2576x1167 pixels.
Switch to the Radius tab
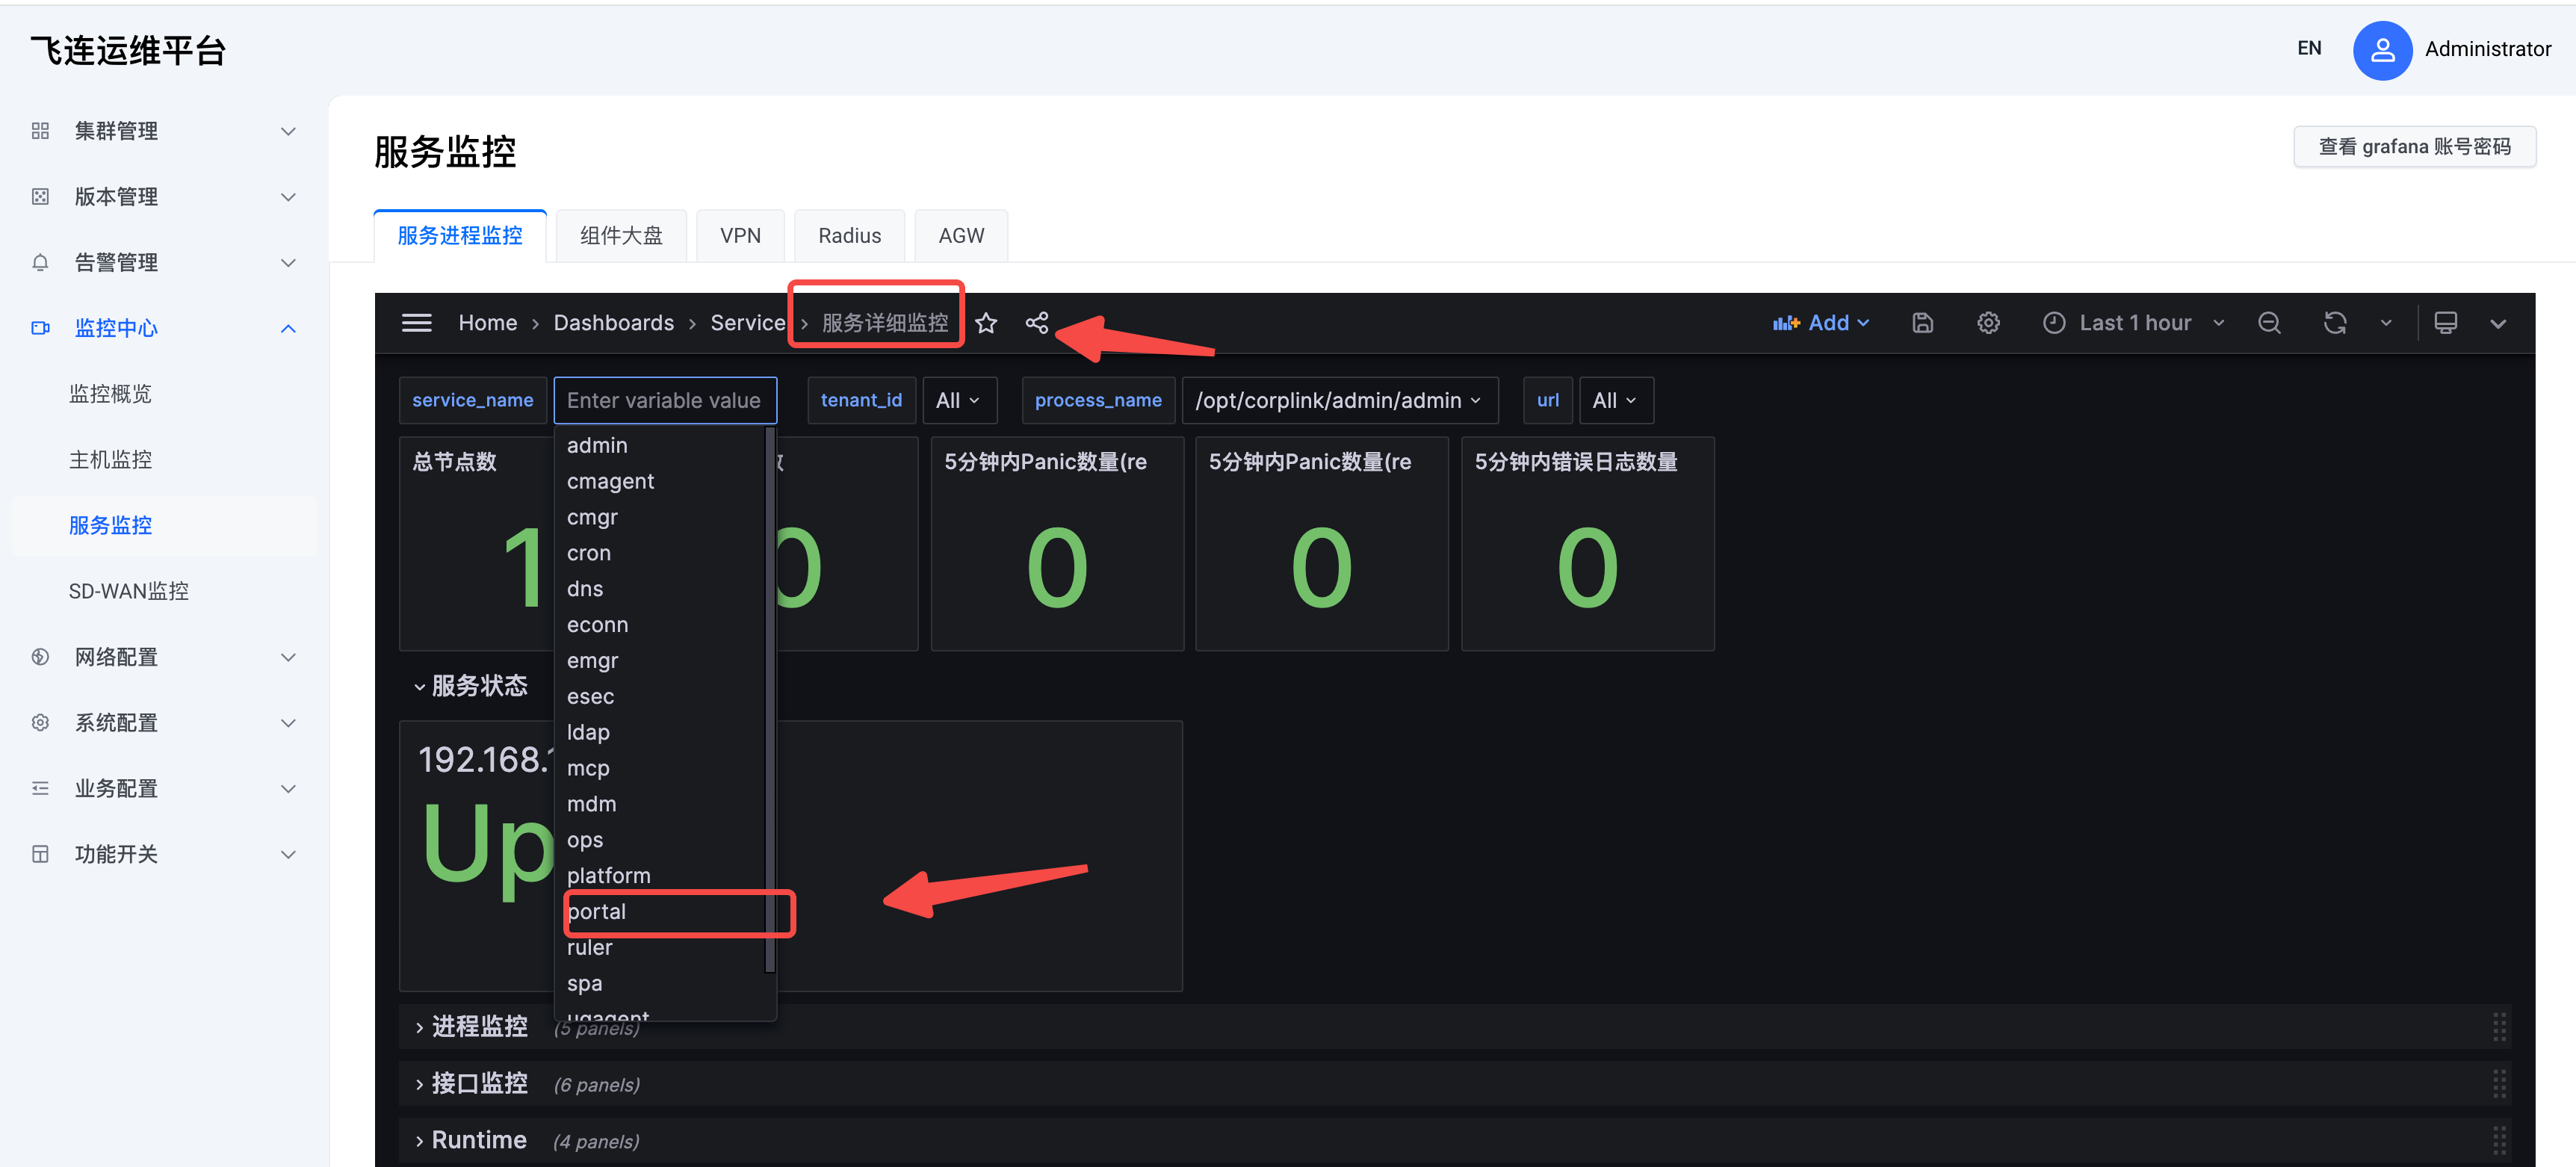849,236
